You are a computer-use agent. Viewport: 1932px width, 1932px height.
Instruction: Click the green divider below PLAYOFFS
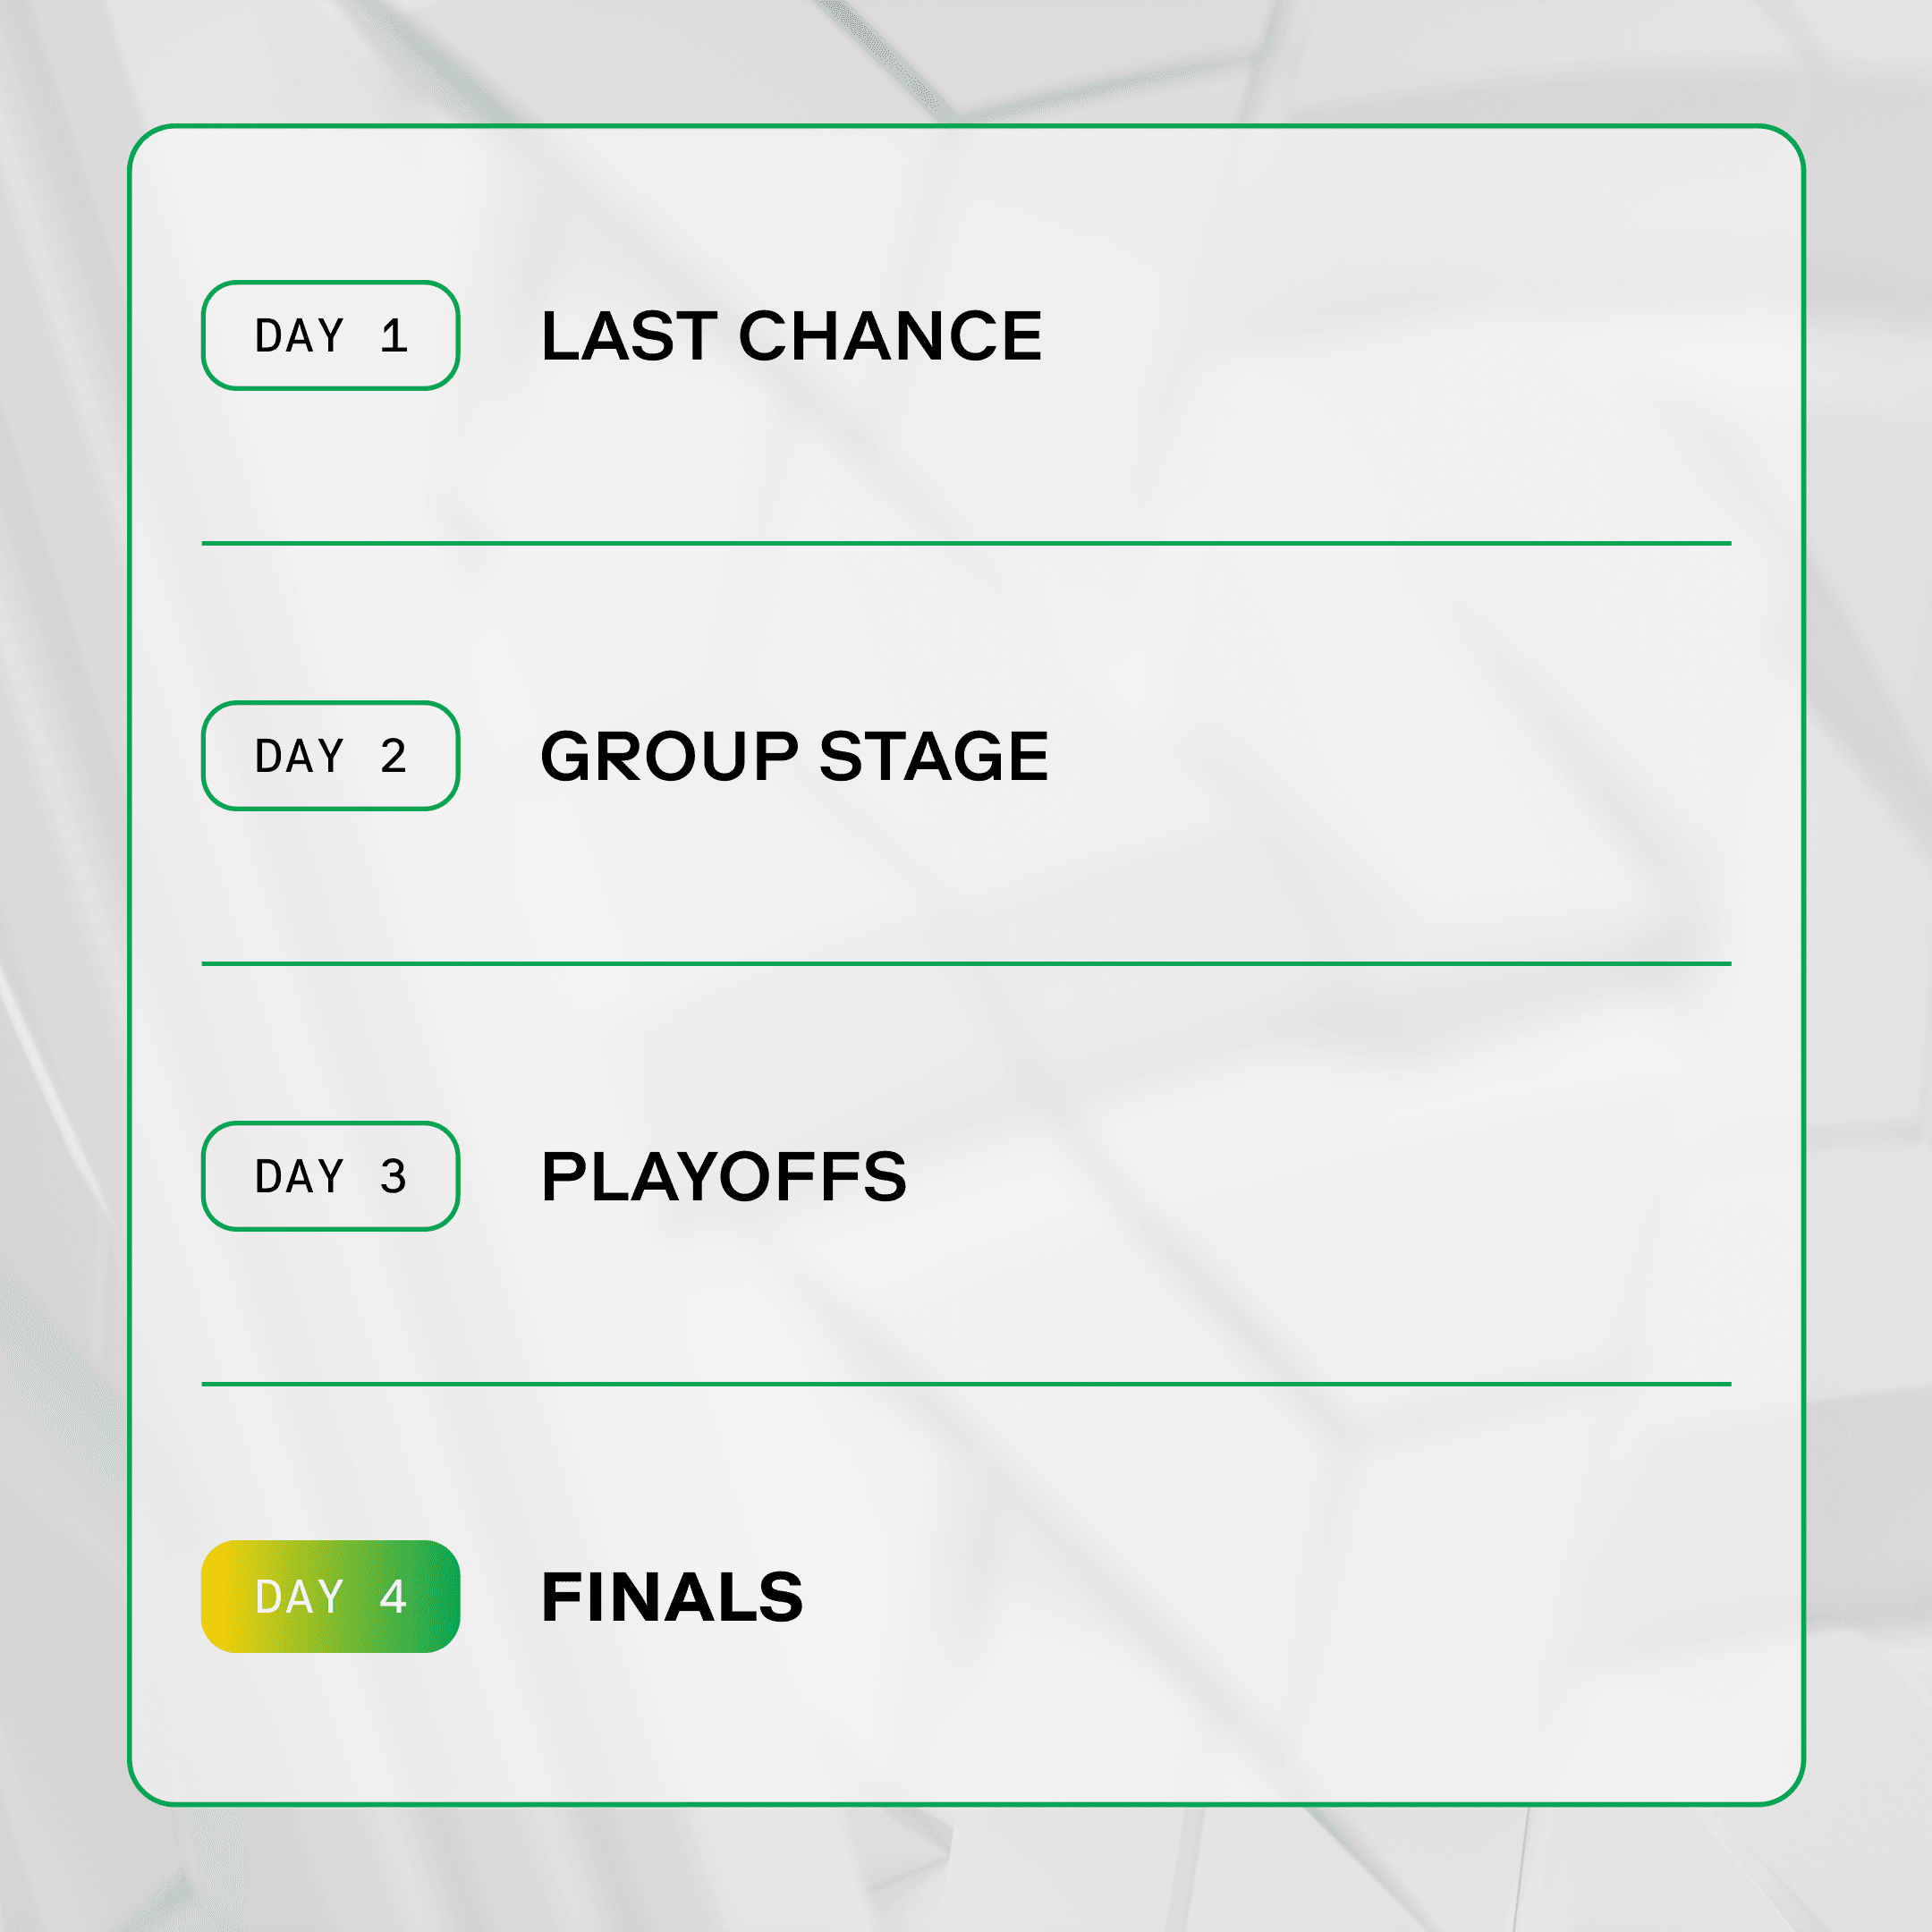pos(966,1384)
